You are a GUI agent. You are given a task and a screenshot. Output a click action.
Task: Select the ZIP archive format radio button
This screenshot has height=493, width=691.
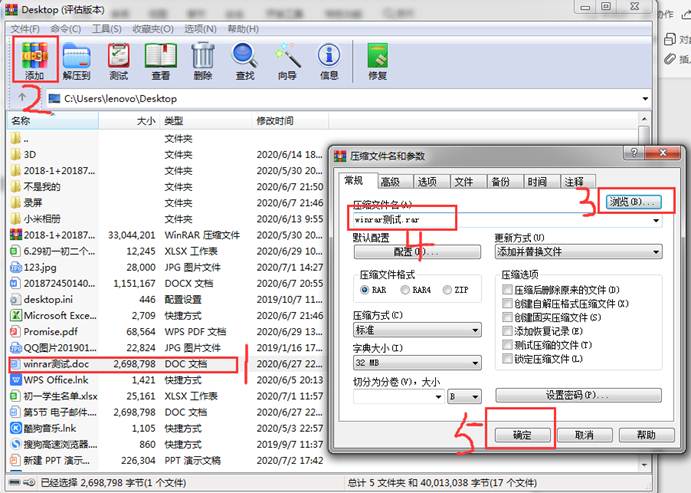[x=444, y=290]
